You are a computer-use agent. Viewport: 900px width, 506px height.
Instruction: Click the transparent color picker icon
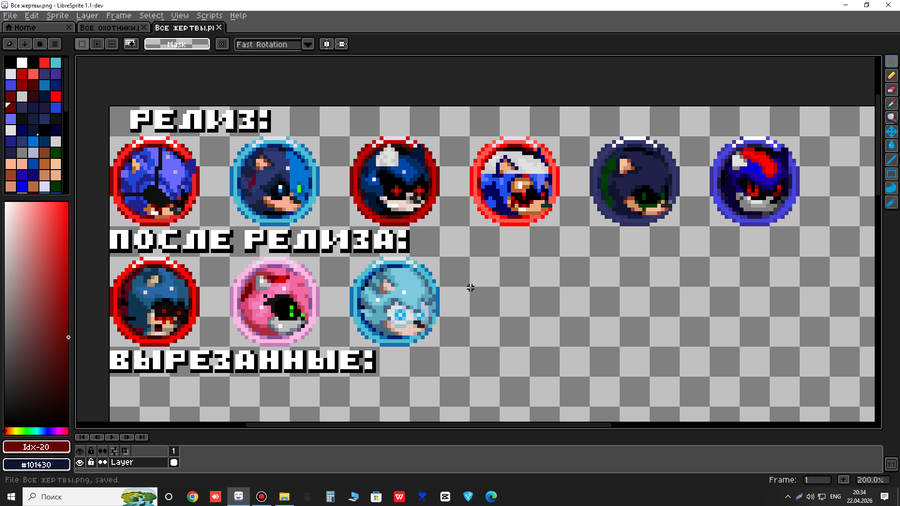tap(131, 44)
